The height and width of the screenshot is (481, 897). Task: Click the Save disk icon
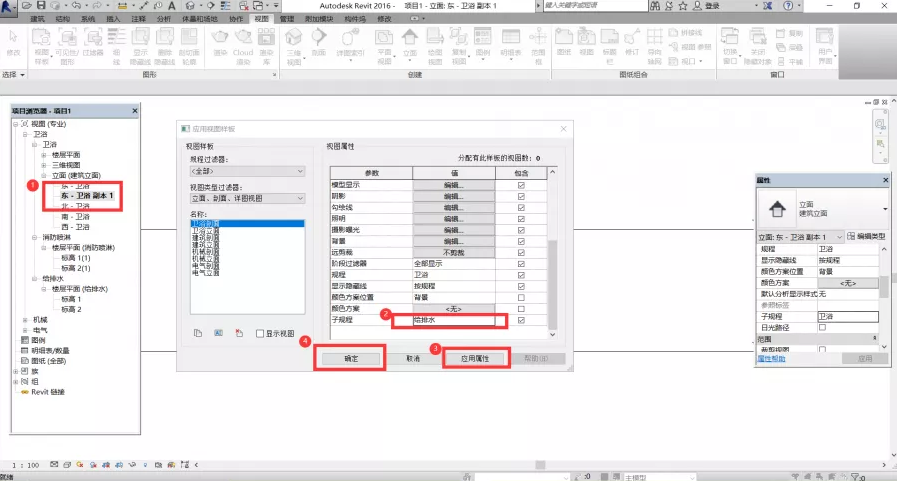point(41,6)
